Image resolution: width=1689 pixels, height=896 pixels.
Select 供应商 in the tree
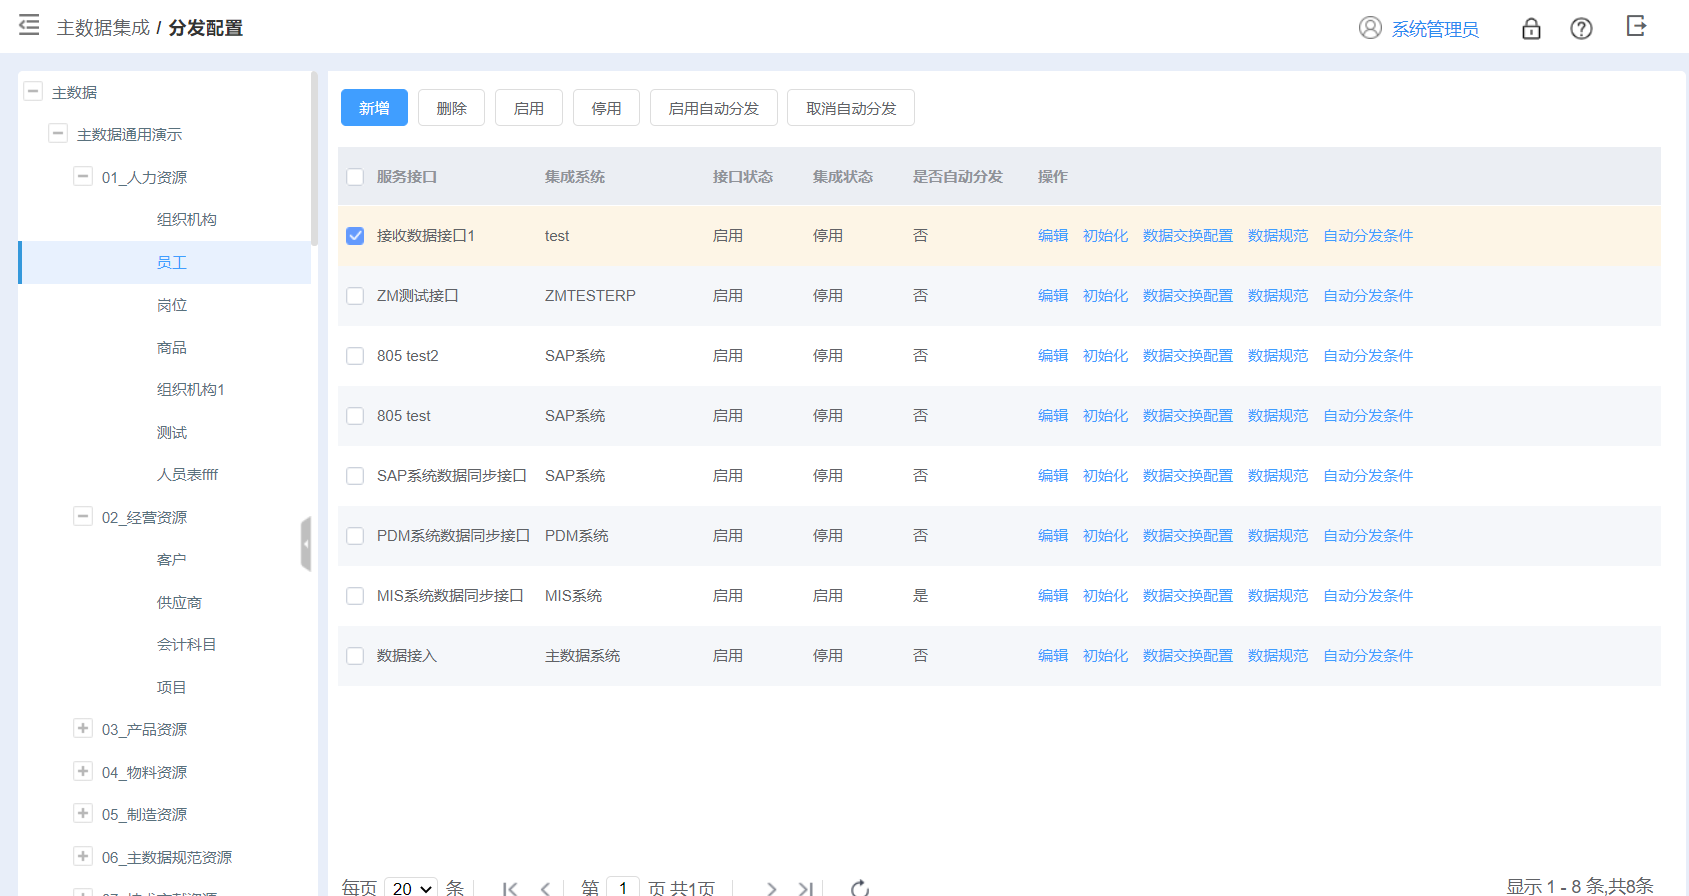pyautogui.click(x=179, y=603)
